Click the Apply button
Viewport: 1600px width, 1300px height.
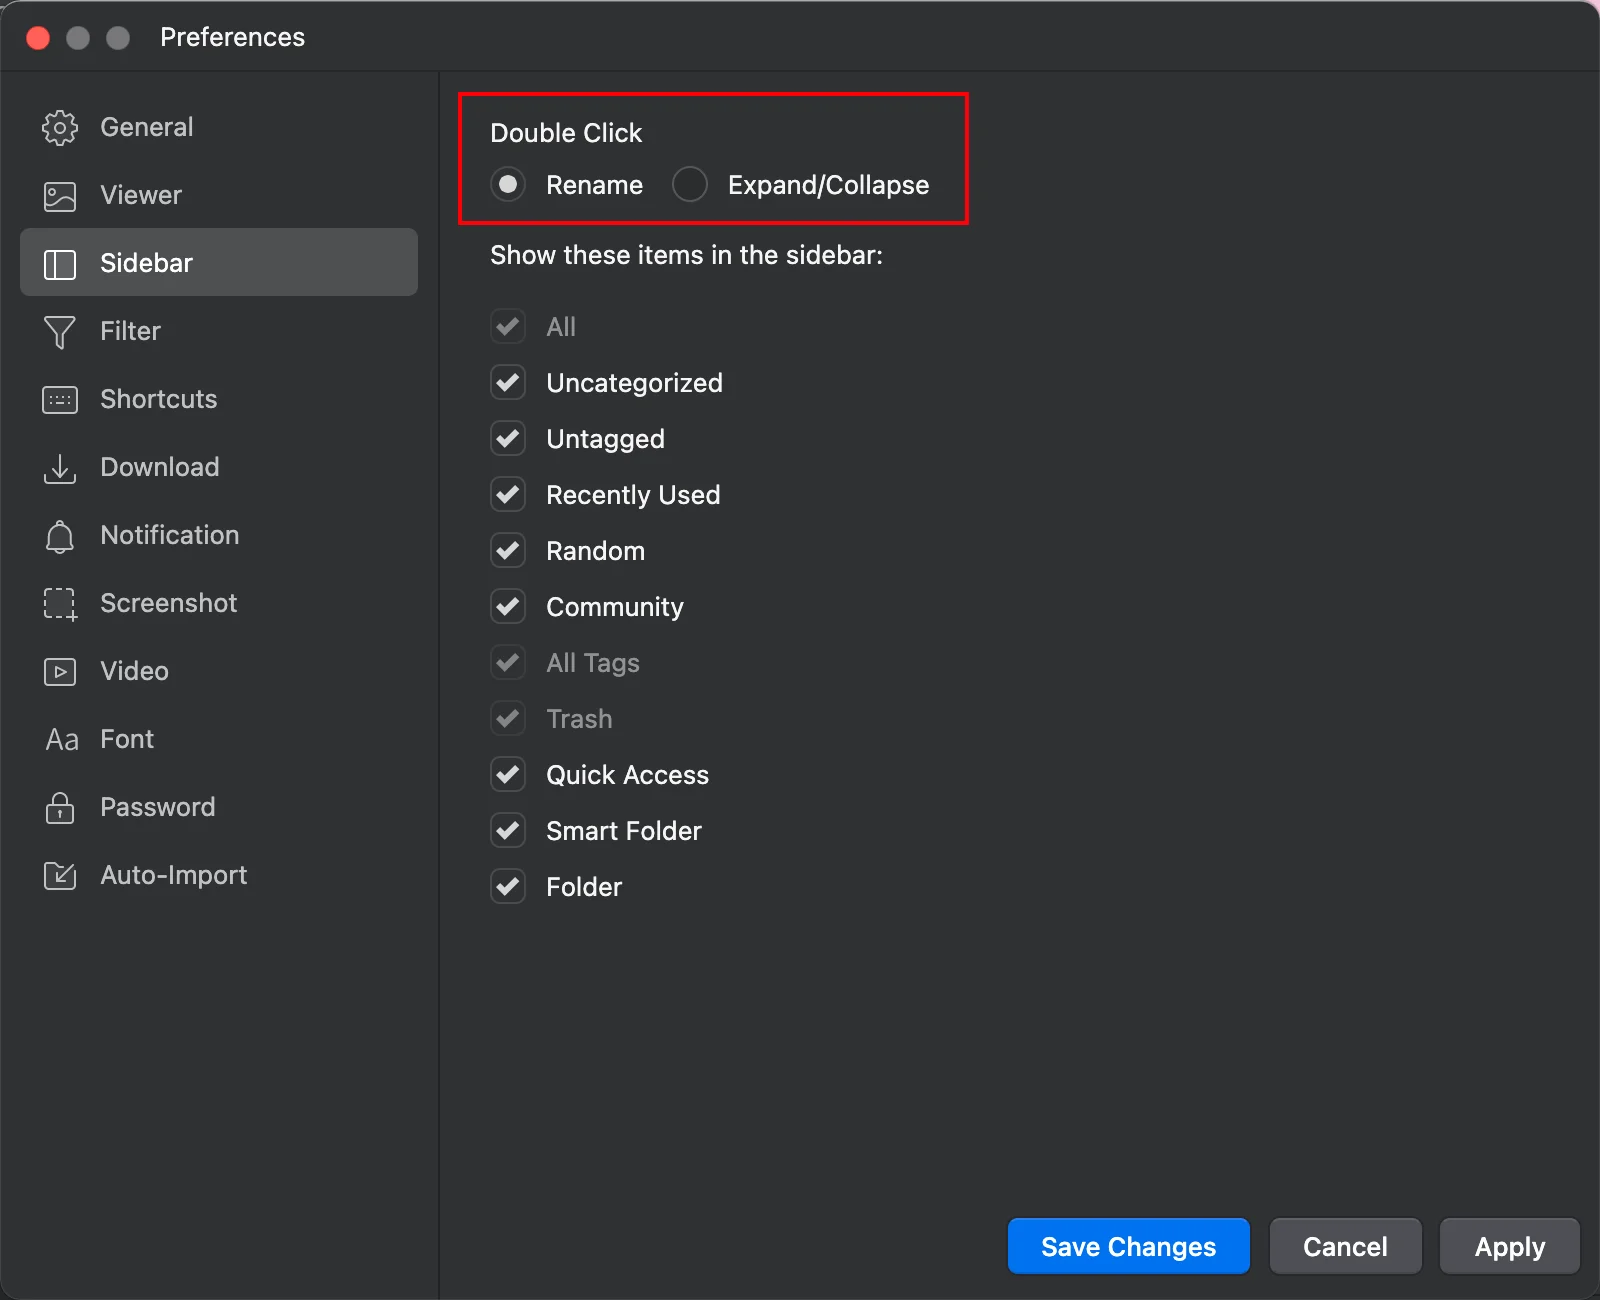1510,1246
